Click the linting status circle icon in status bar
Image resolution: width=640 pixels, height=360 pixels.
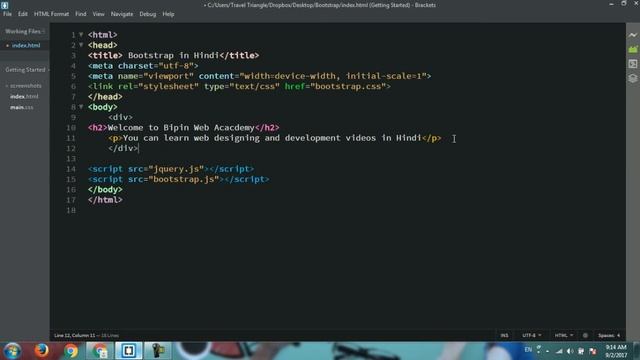tap(585, 336)
